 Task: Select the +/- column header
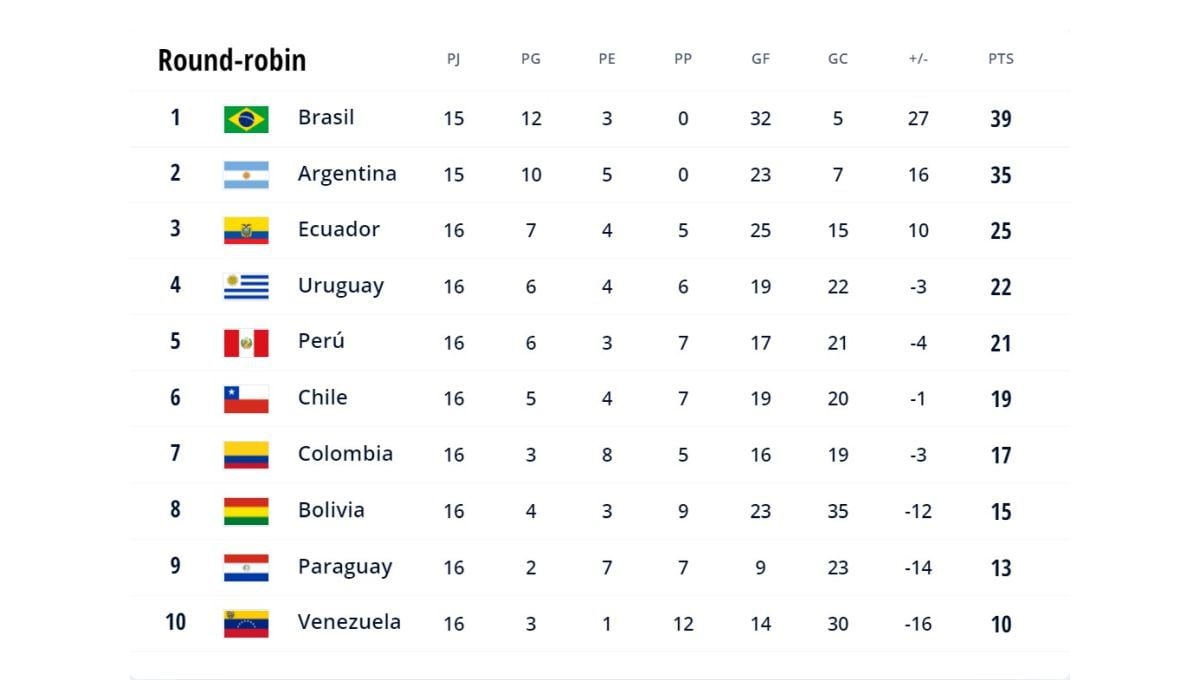click(x=918, y=59)
